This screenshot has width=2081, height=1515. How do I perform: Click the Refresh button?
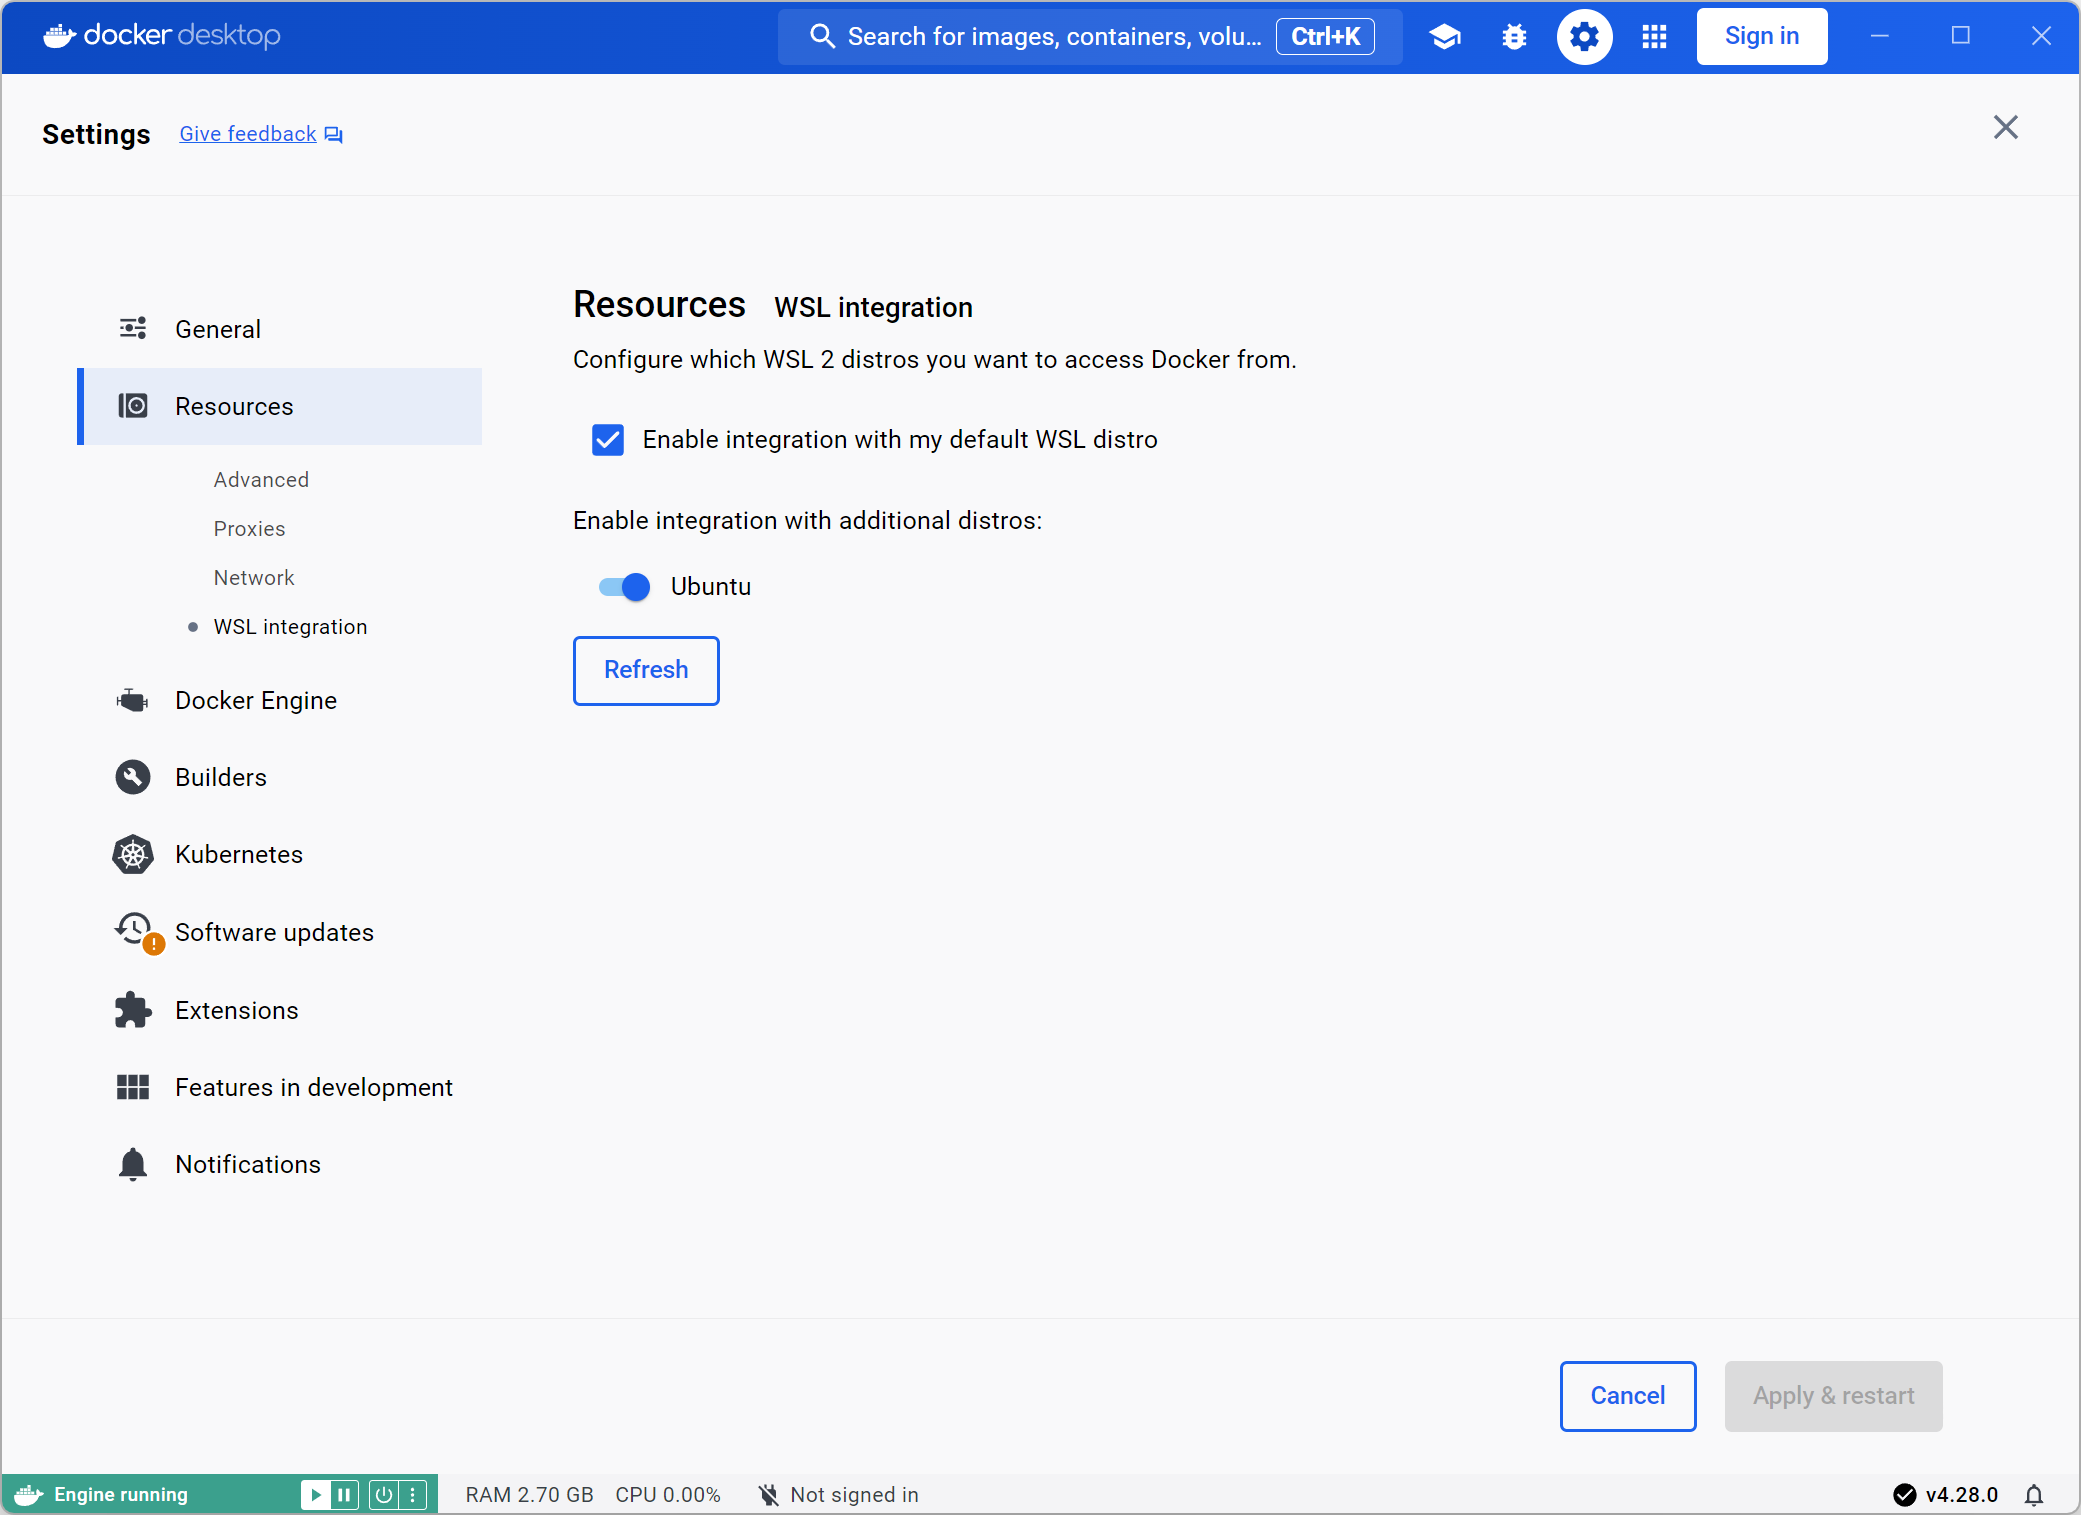[646, 670]
